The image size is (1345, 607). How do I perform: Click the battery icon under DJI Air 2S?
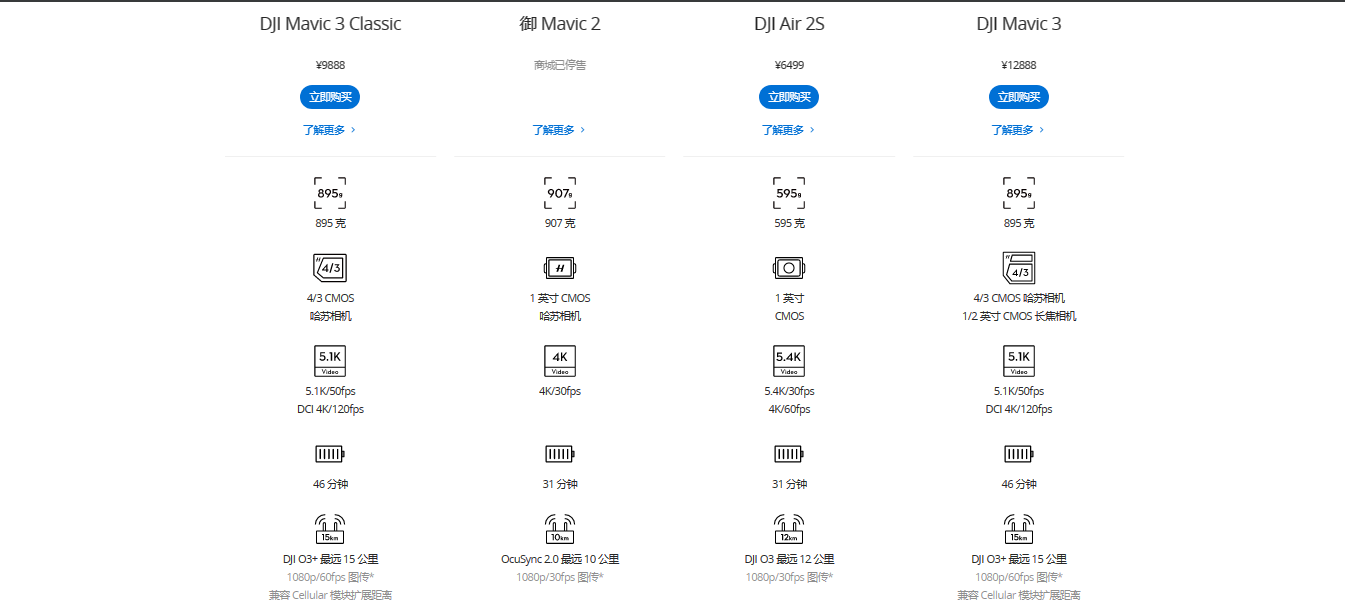click(x=789, y=454)
